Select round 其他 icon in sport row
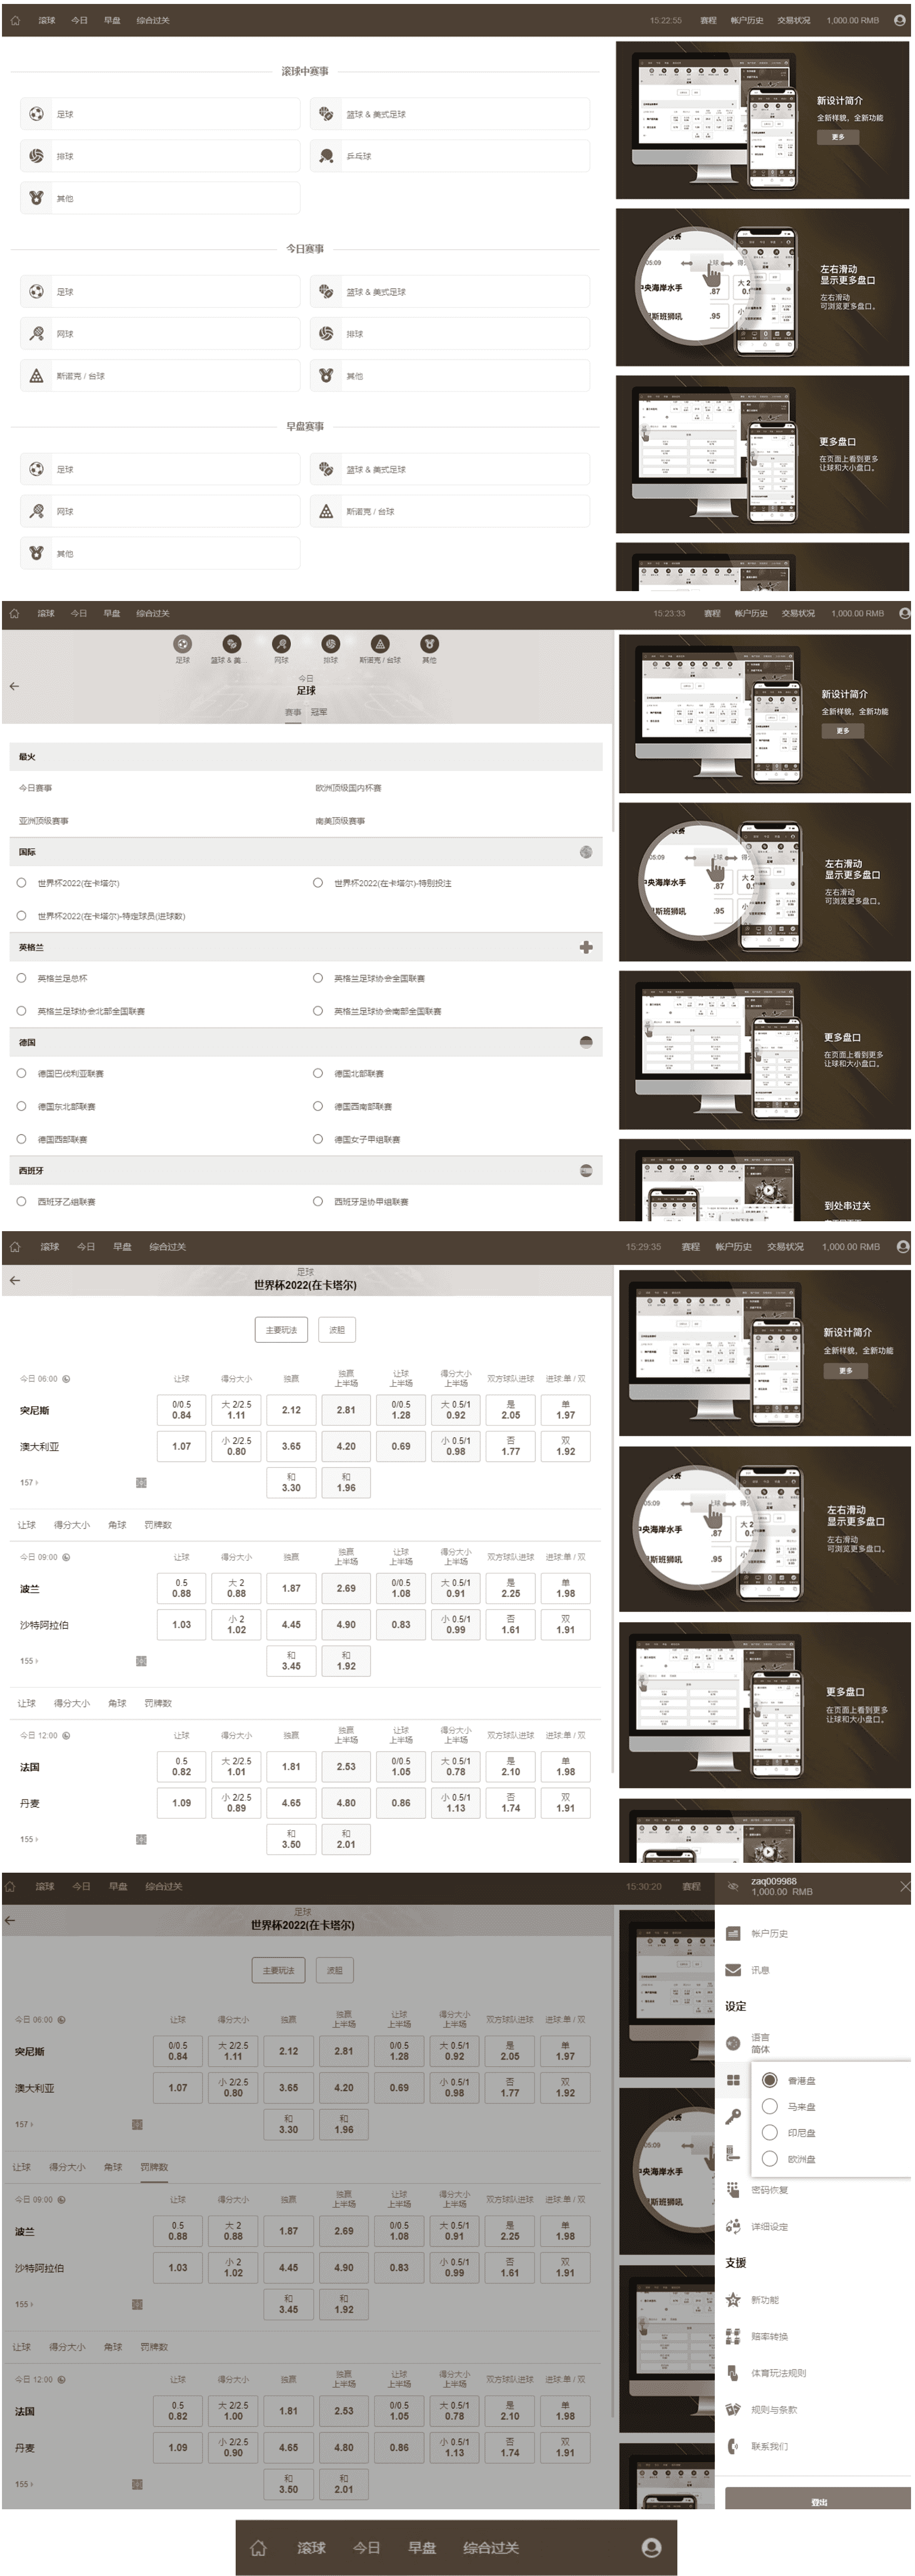The image size is (915, 2576). click(429, 644)
